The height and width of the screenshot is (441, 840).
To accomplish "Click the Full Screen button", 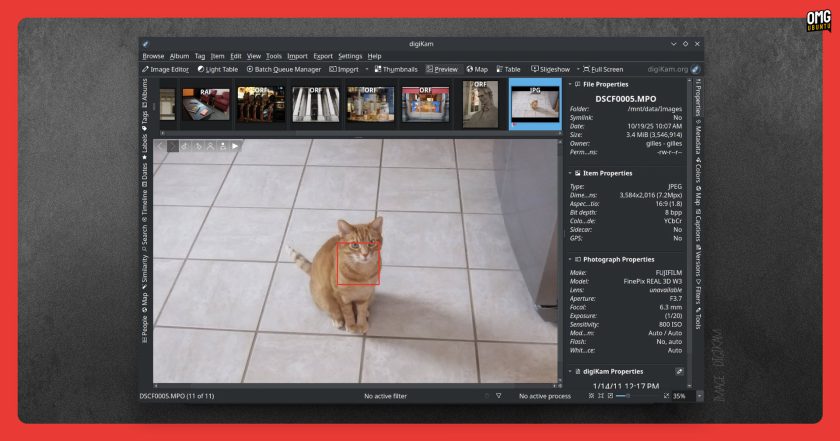I will [603, 69].
